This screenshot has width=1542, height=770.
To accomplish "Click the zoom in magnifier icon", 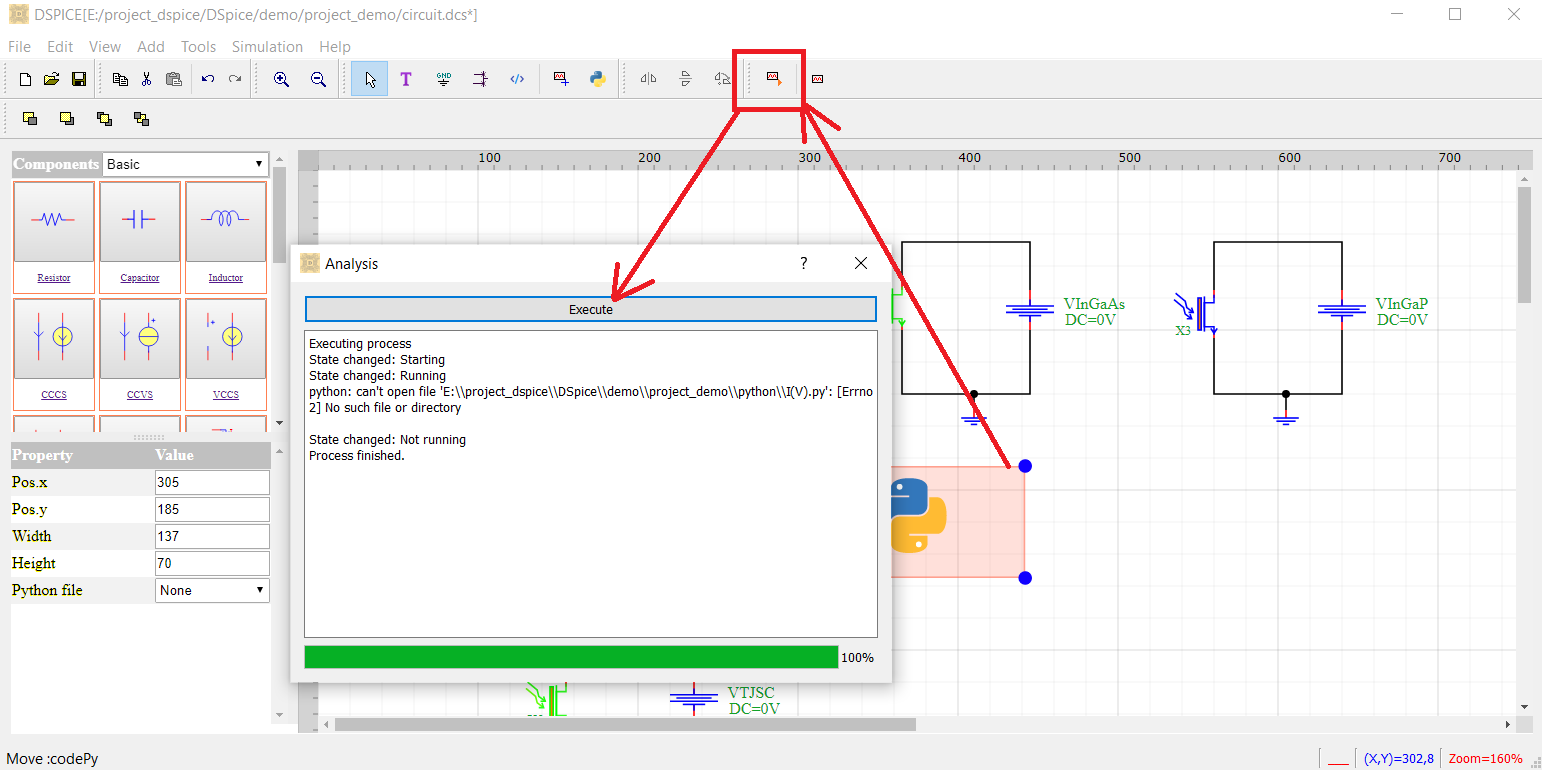I will coord(282,79).
